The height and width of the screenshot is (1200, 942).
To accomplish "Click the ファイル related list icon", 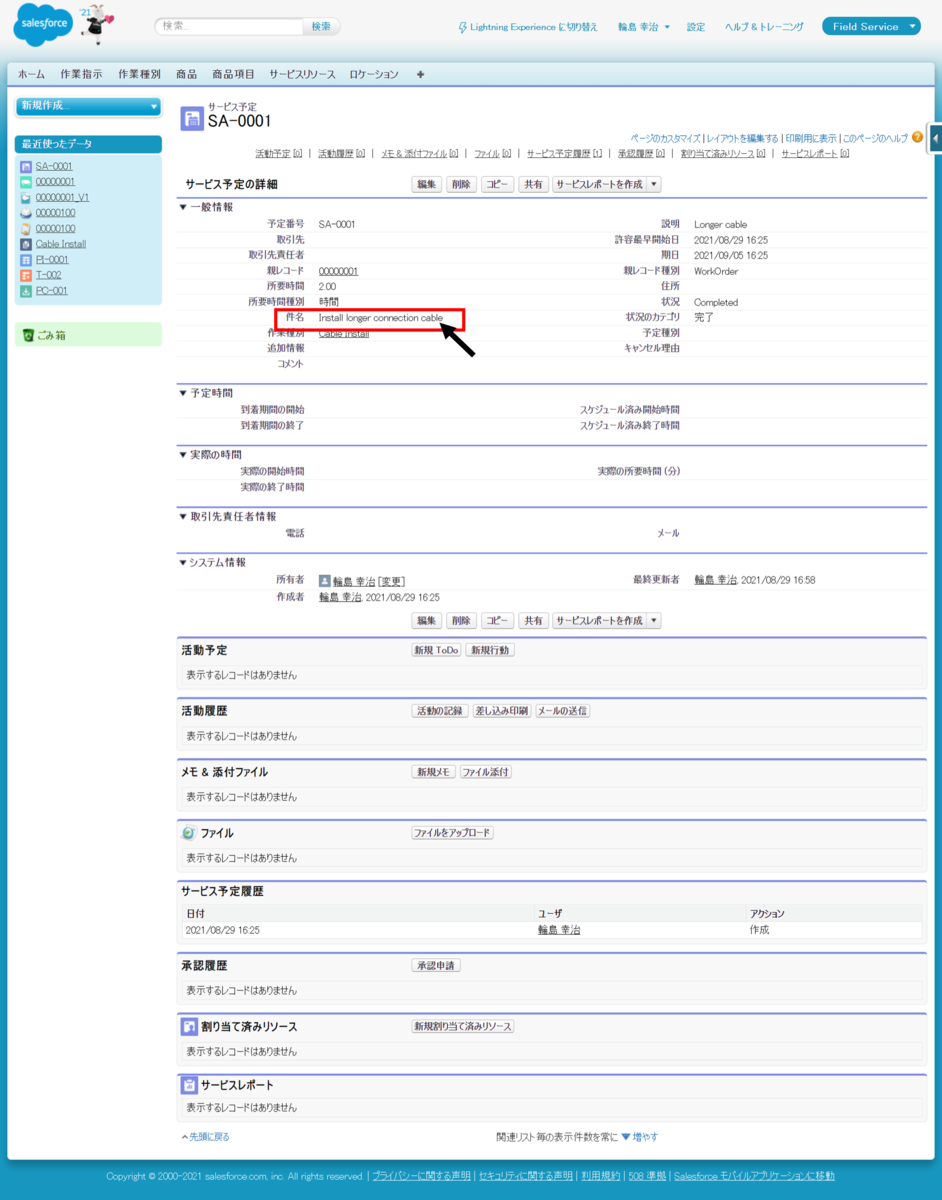I will click(189, 832).
